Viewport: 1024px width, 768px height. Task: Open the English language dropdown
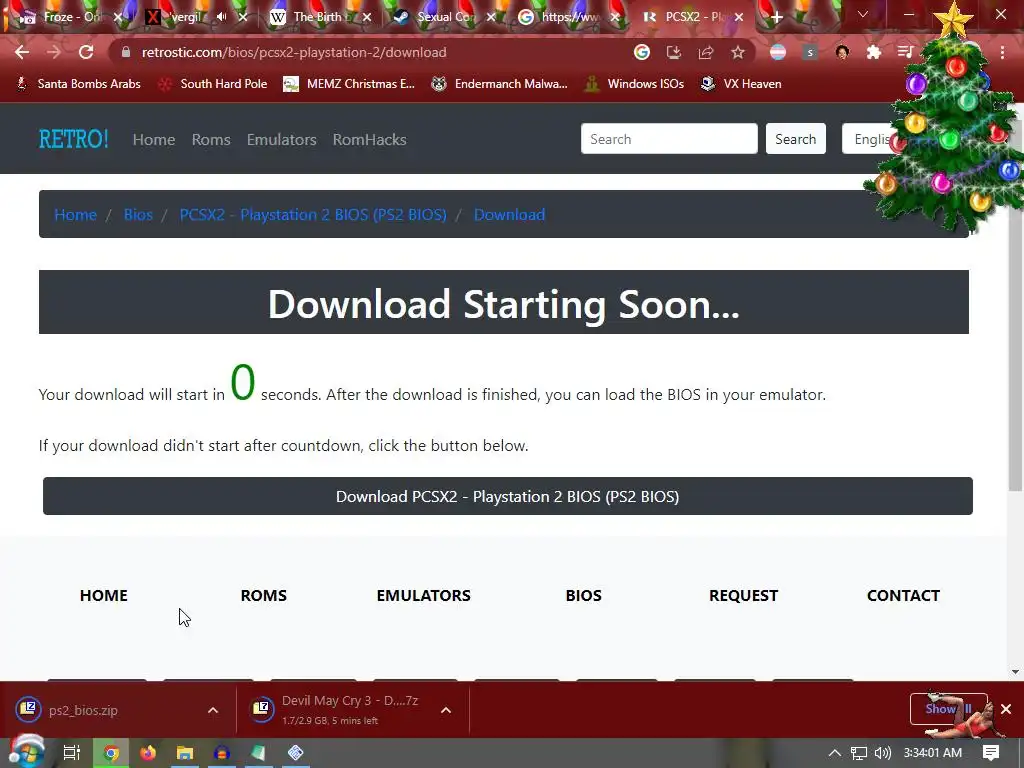pyautogui.click(x=873, y=139)
